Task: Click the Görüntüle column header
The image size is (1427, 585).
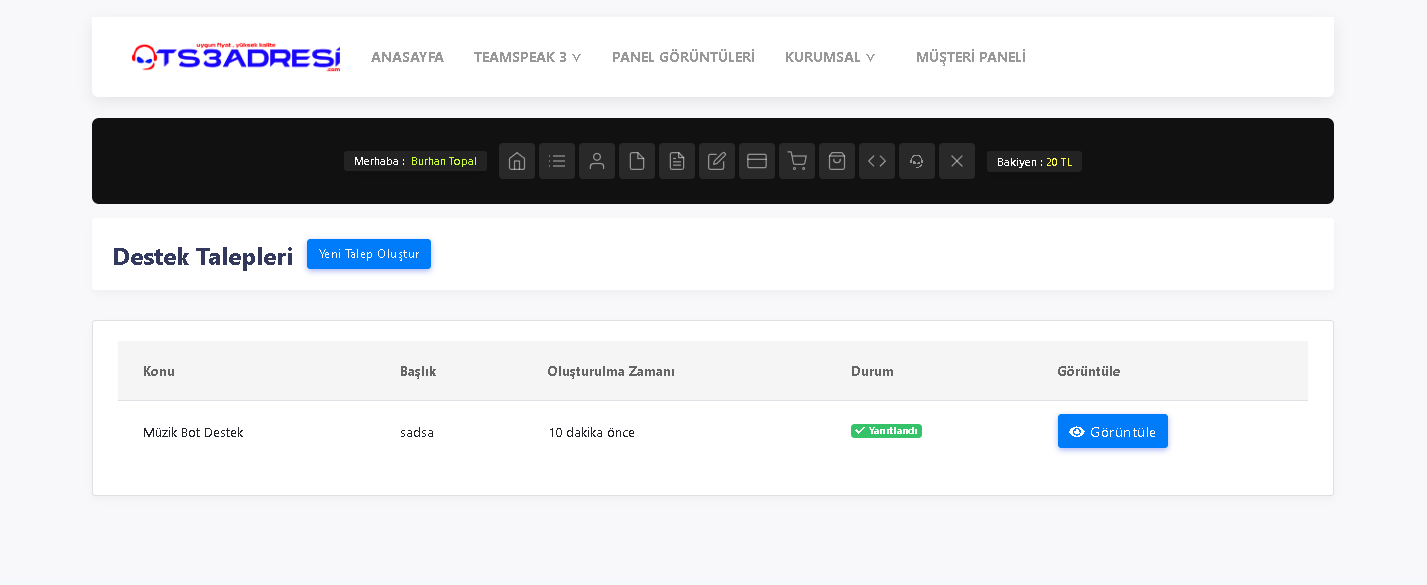Action: (1088, 371)
